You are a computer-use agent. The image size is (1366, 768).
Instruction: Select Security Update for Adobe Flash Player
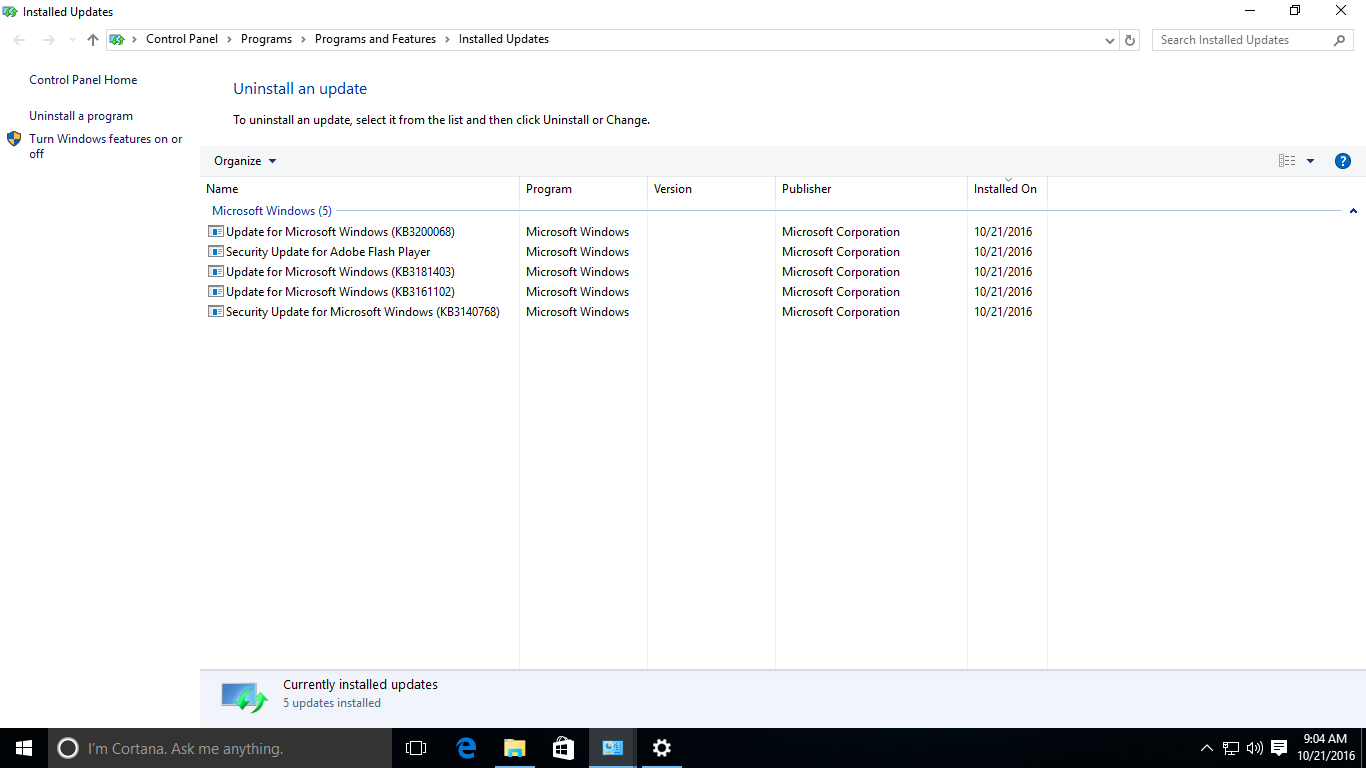coord(328,252)
